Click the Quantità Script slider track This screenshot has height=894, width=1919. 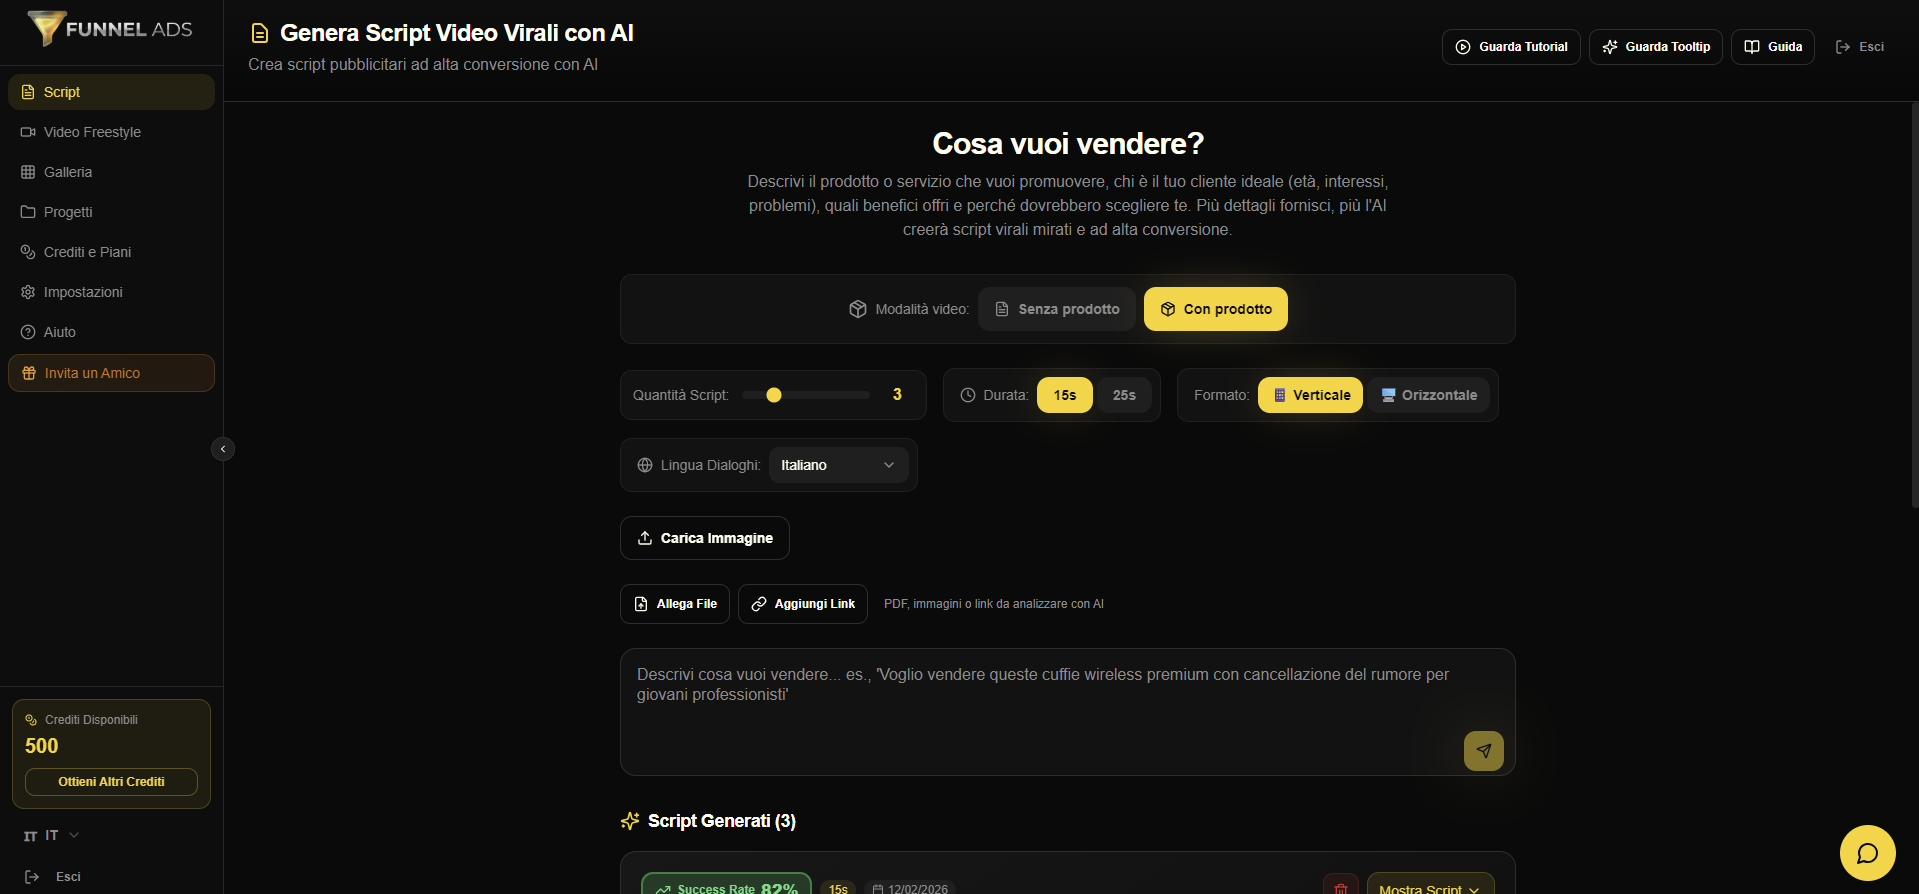(806, 395)
